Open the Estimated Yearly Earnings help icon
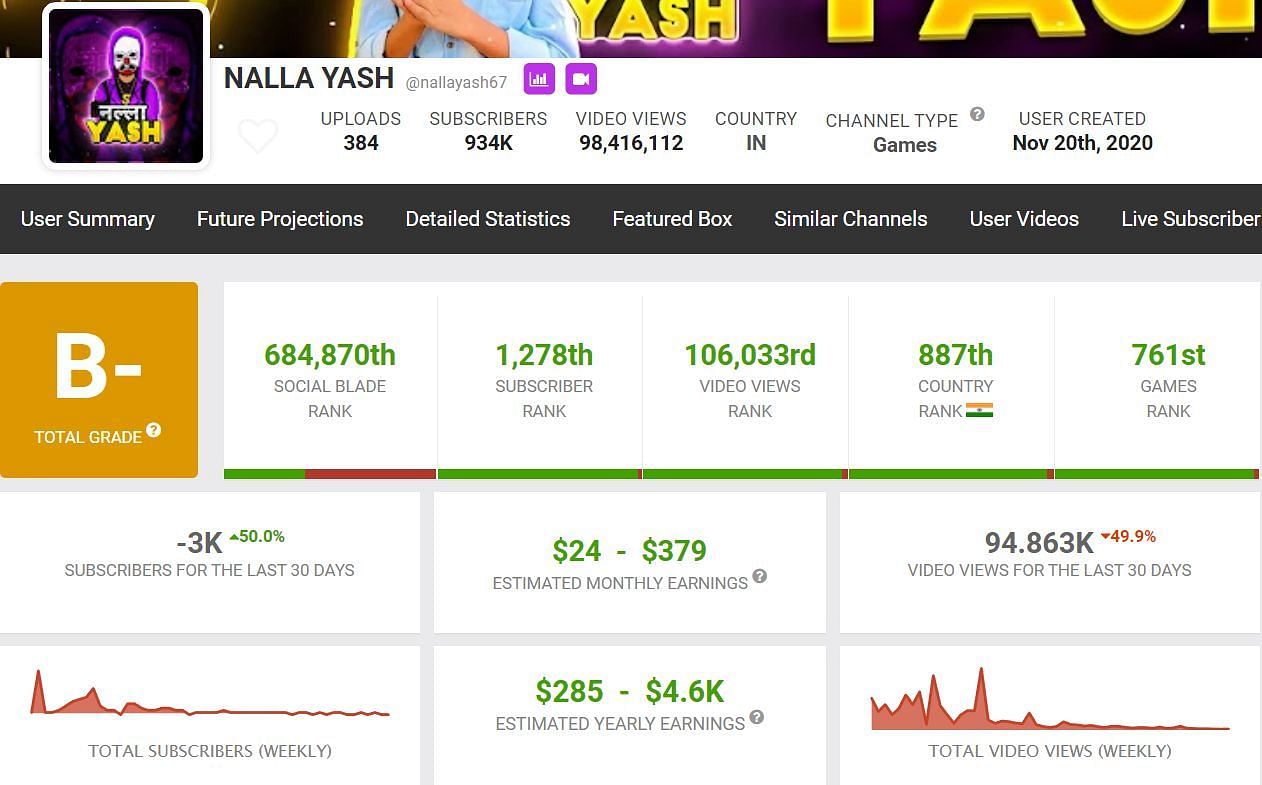 [757, 717]
